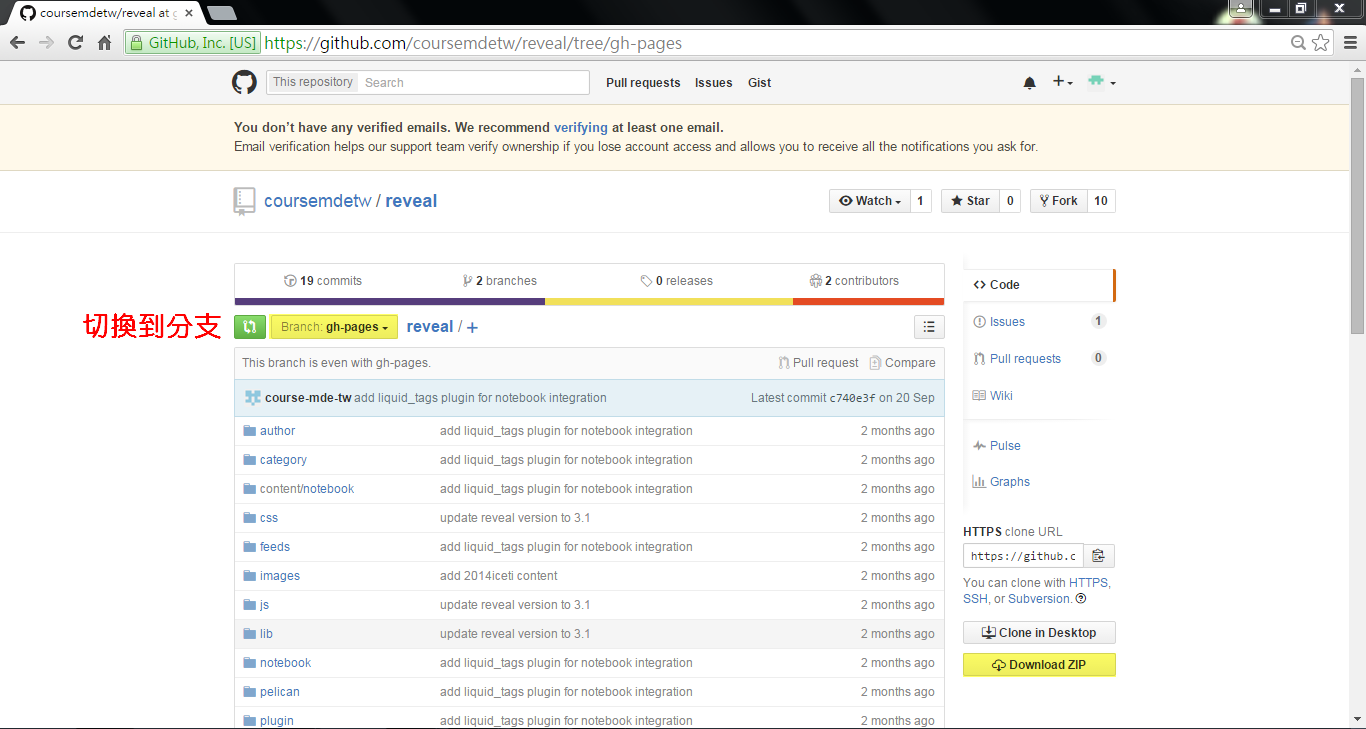Screen dimensions: 1366x729
Task: Select the Issues sidebar tab
Action: coord(1039,322)
